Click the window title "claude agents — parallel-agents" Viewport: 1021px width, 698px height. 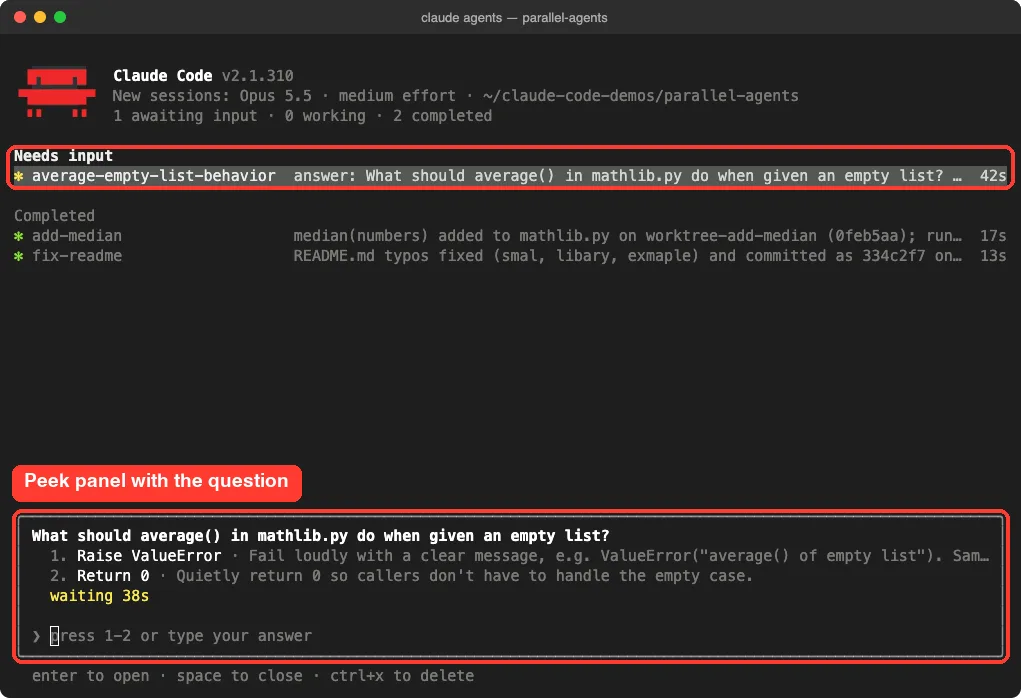514,18
